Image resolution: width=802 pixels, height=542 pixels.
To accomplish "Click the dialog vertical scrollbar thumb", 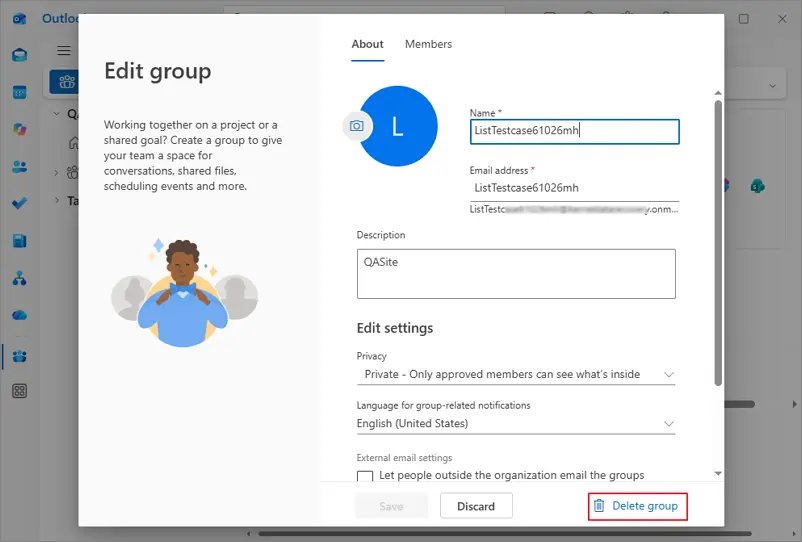I will pyautogui.click(x=718, y=243).
